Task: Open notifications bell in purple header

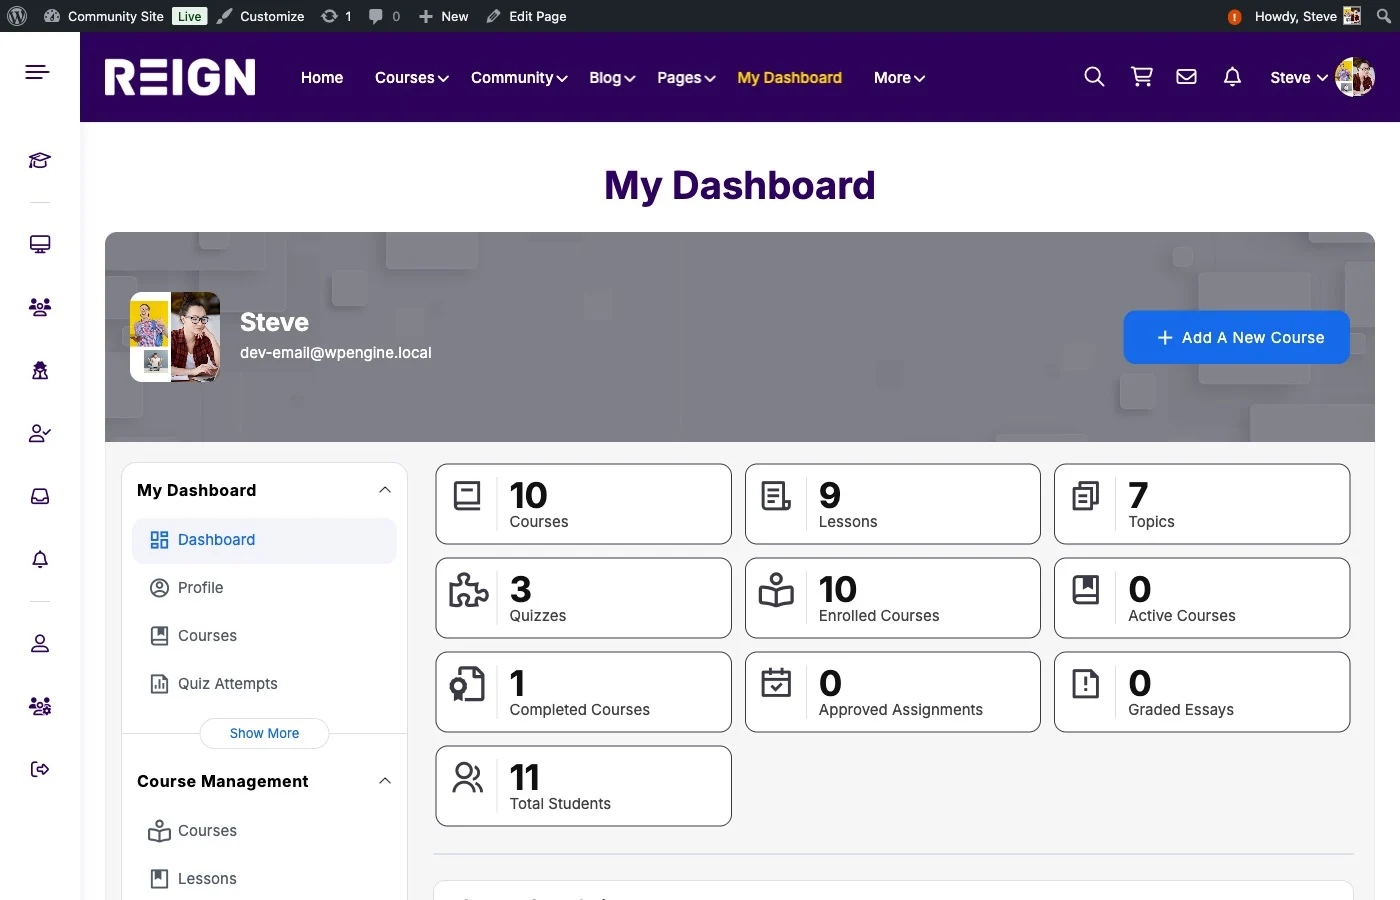Action: pyautogui.click(x=1233, y=77)
